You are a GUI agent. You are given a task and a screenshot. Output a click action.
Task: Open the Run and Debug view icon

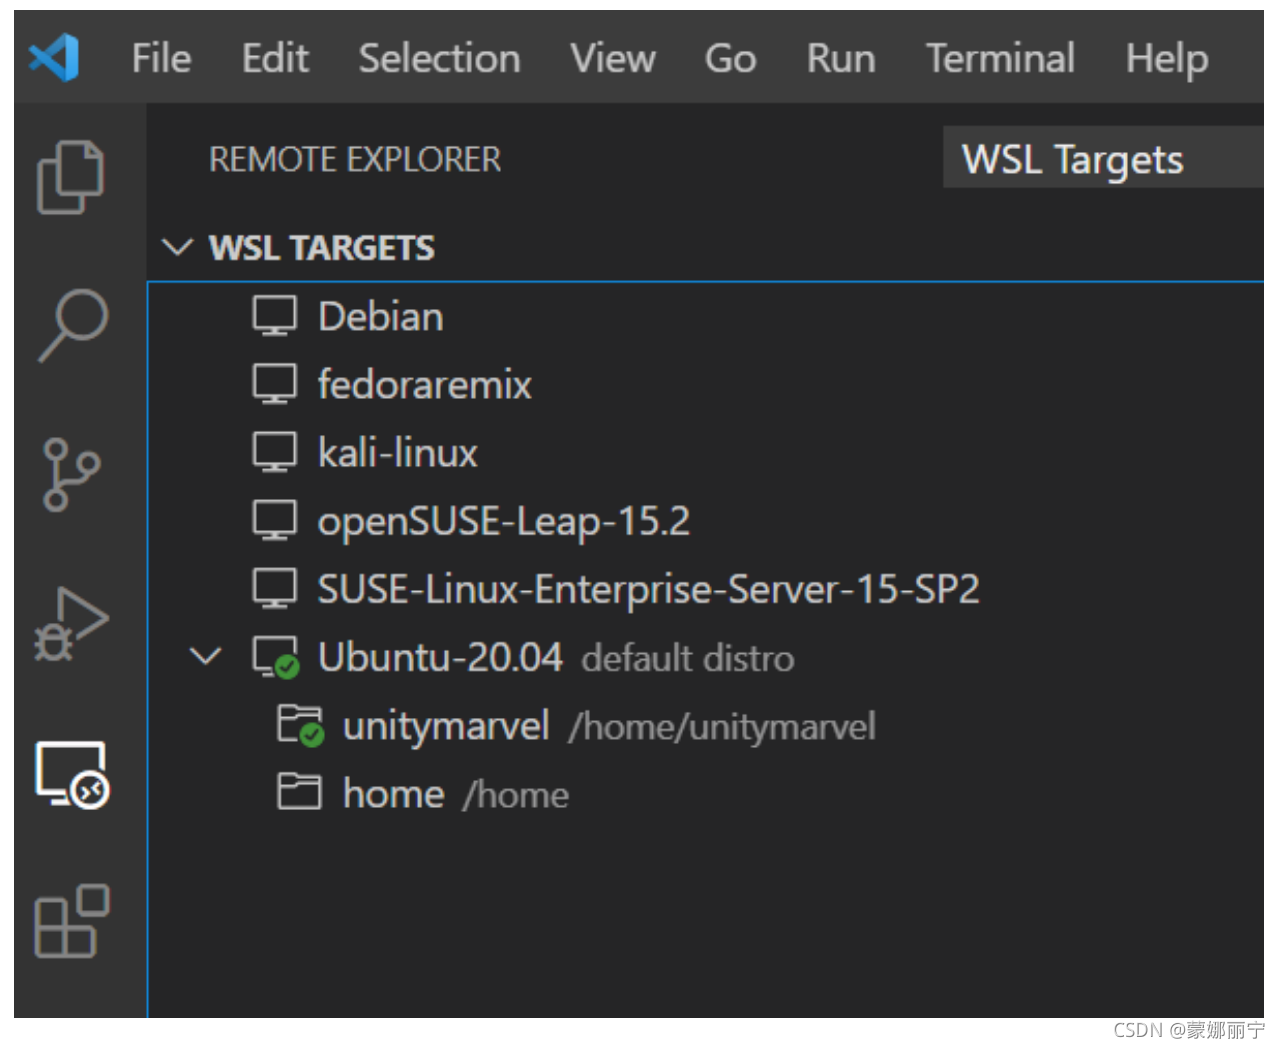coord(71,624)
